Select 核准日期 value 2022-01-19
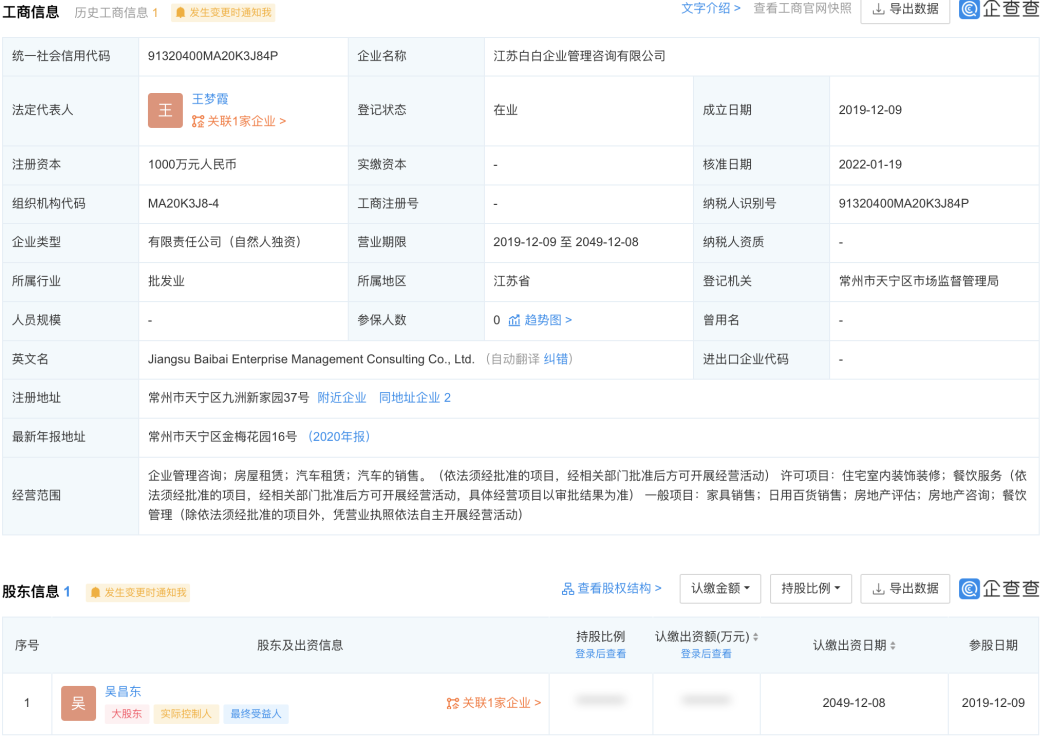The height and width of the screenshot is (744, 1050). pyautogui.click(x=870, y=165)
